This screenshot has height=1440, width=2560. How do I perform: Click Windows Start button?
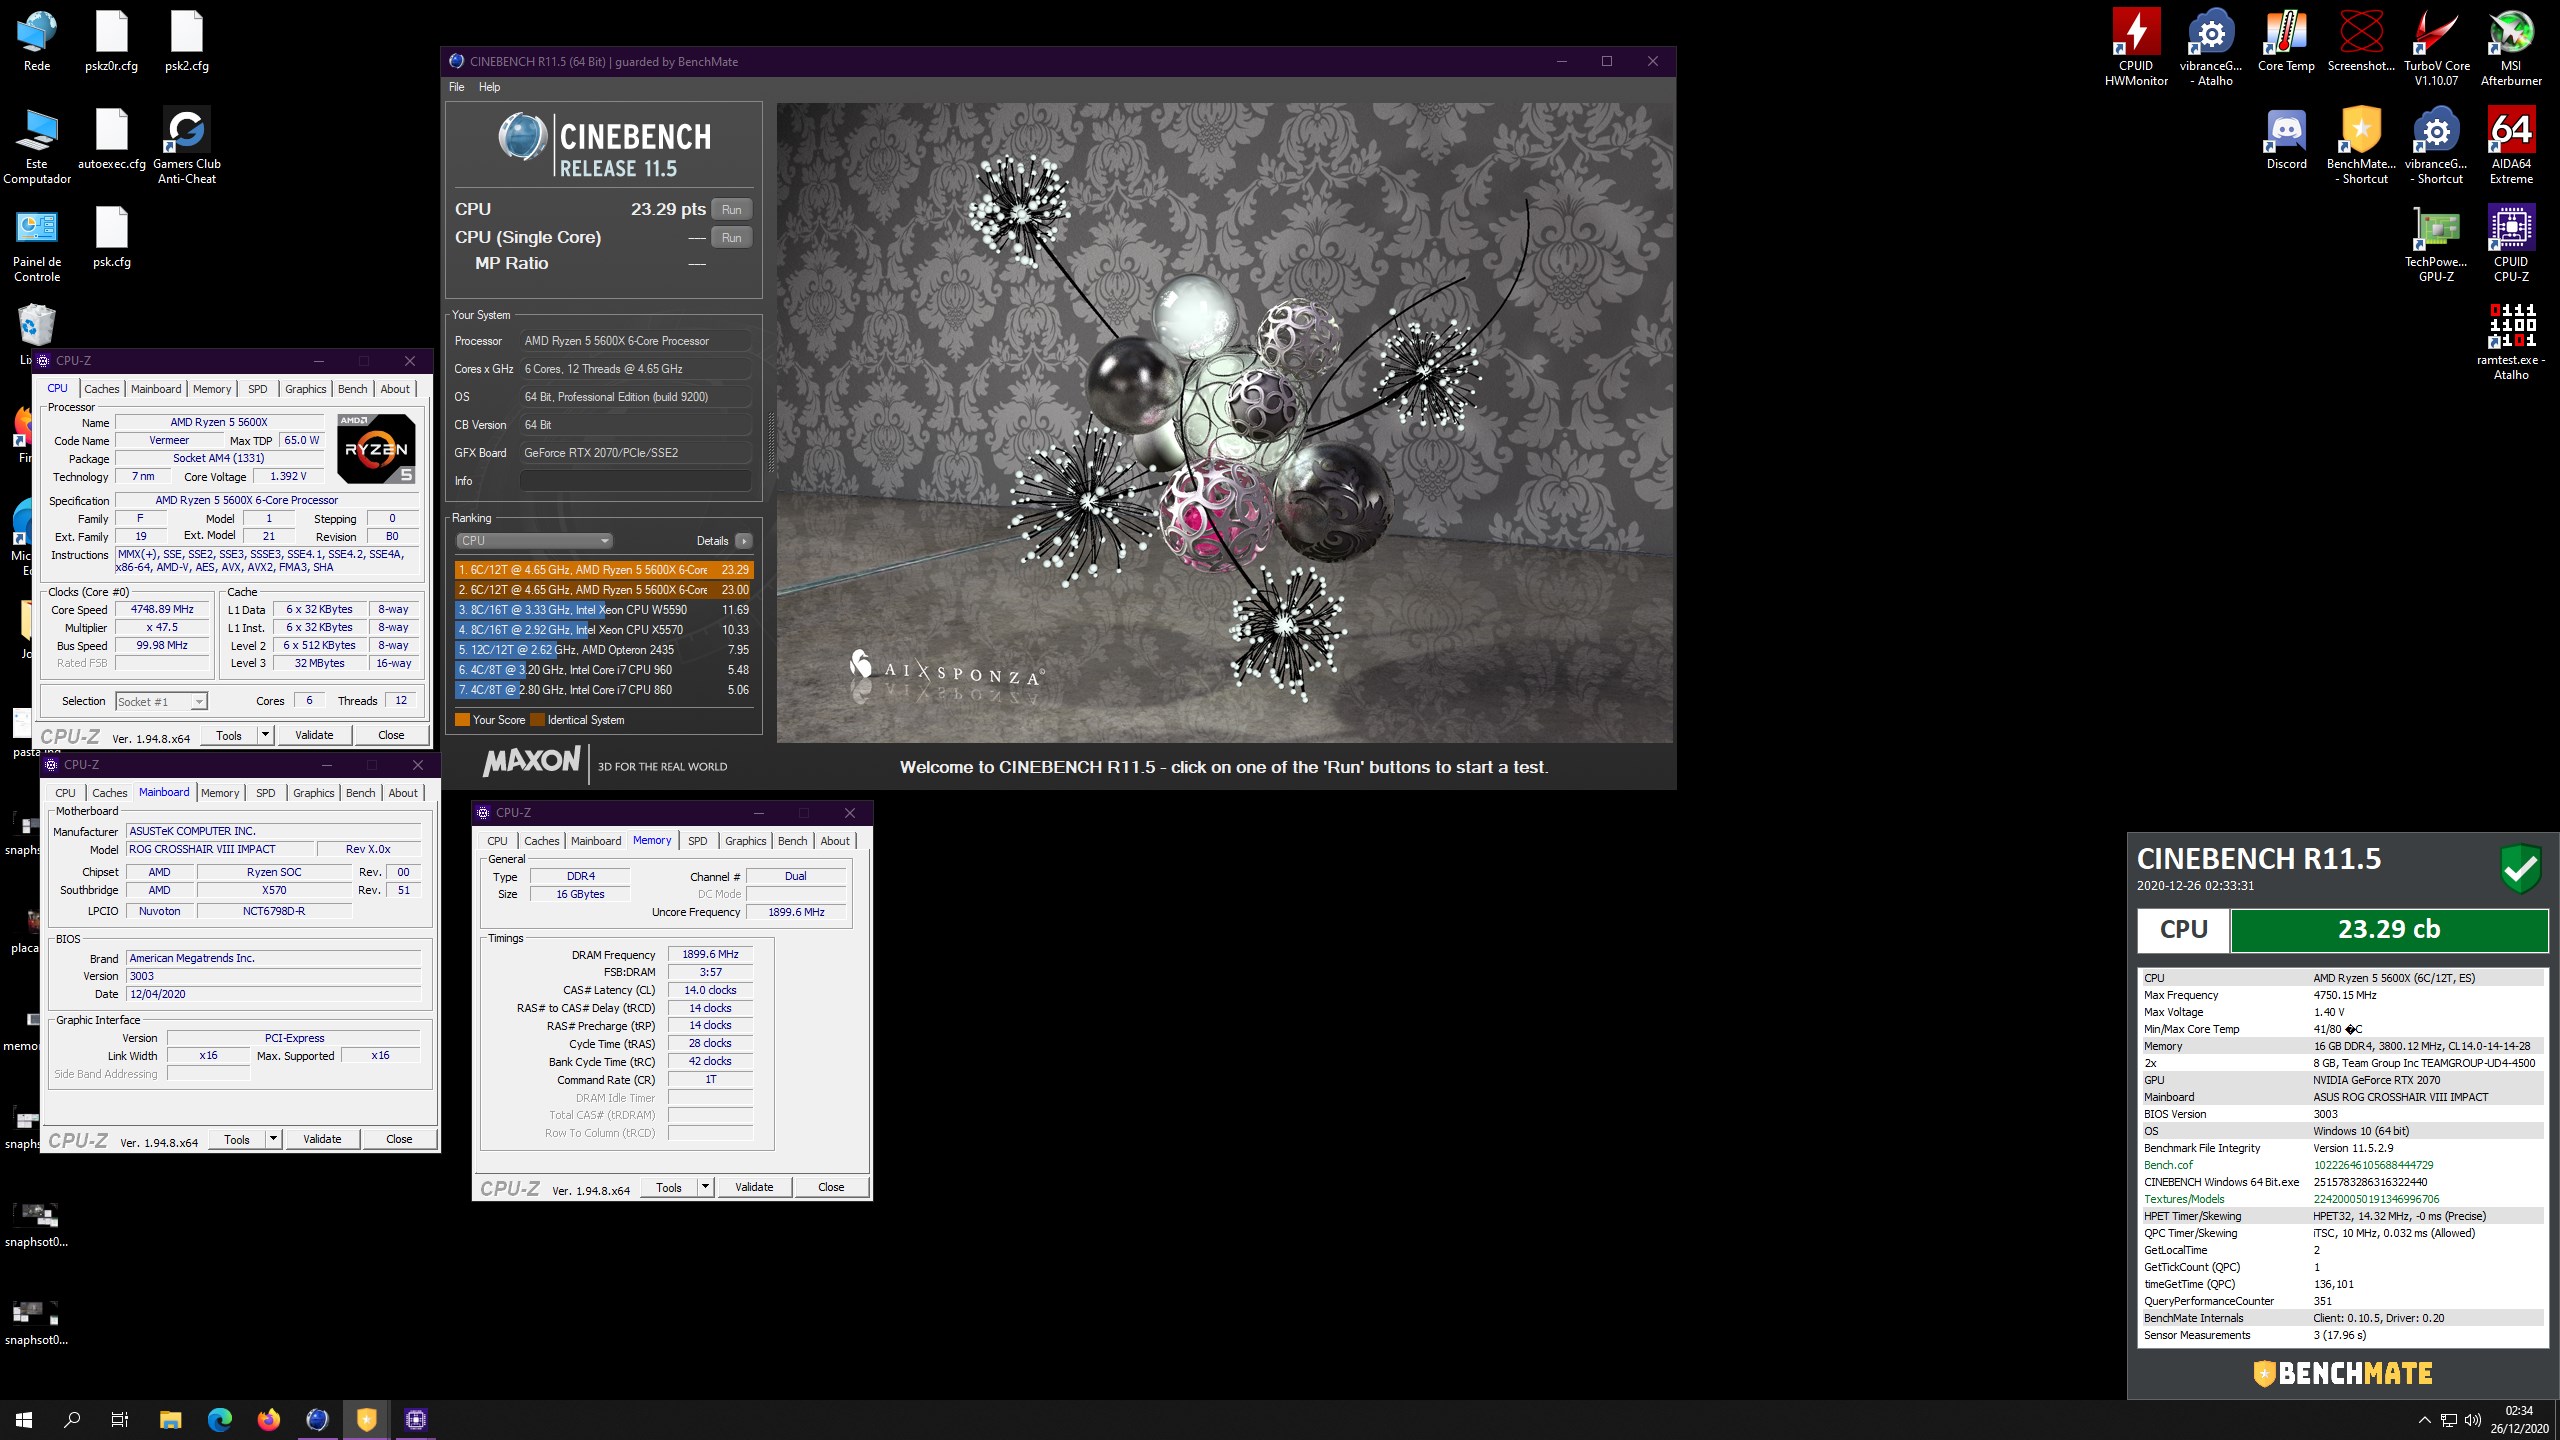pos(24,1419)
